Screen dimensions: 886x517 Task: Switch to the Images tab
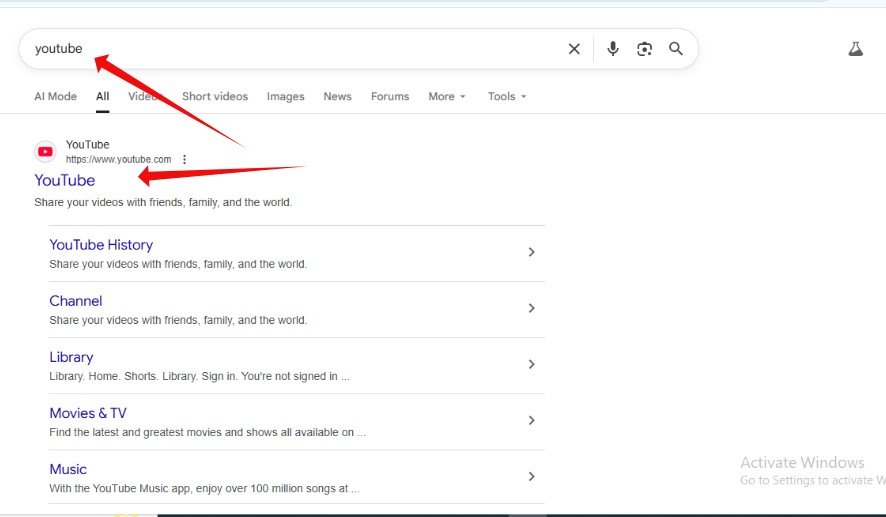click(285, 97)
